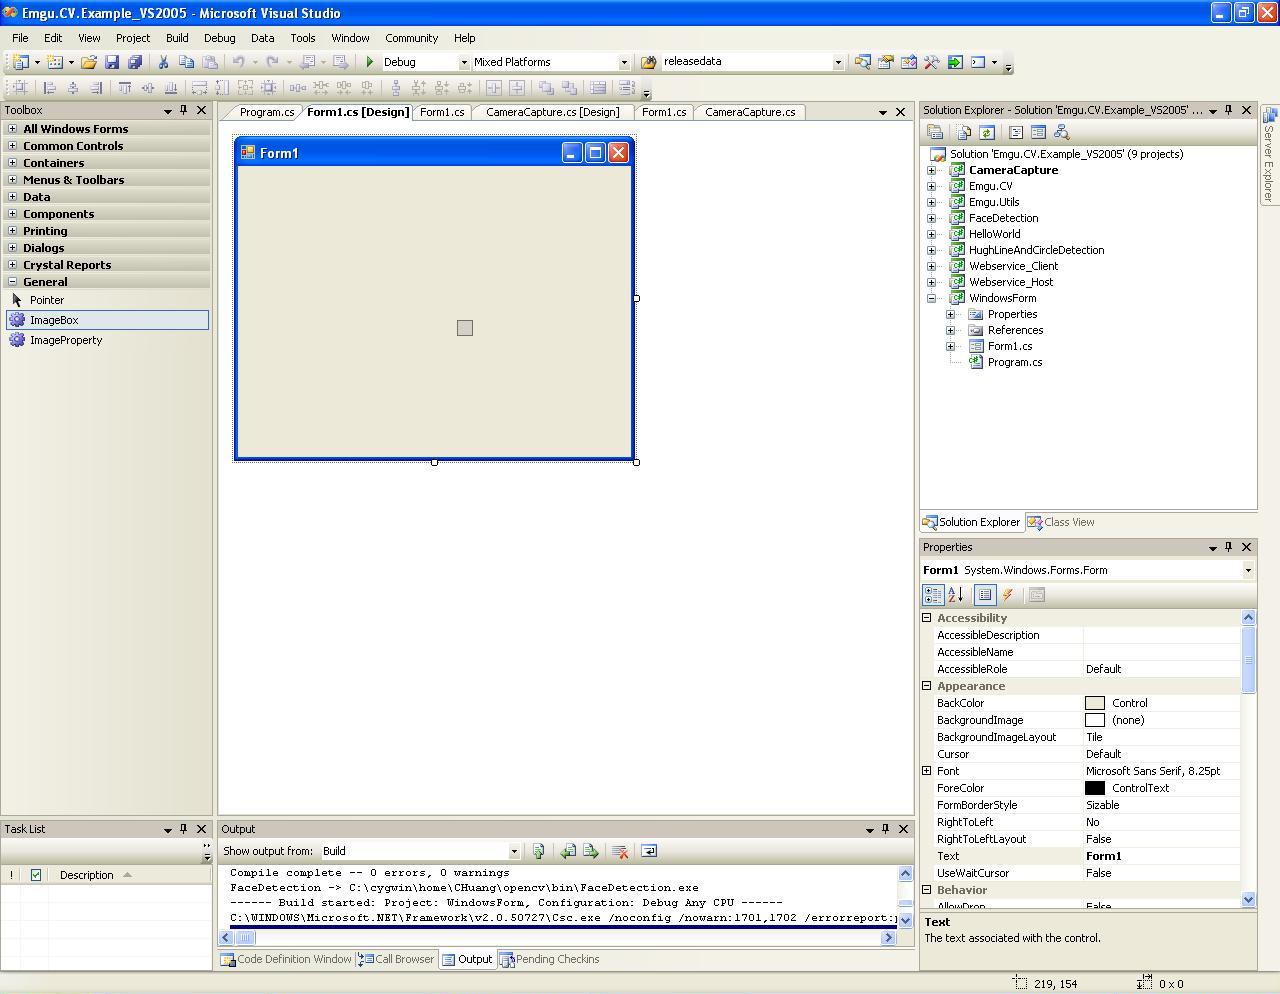Click View Code icon in Solution Explorer

1015,132
